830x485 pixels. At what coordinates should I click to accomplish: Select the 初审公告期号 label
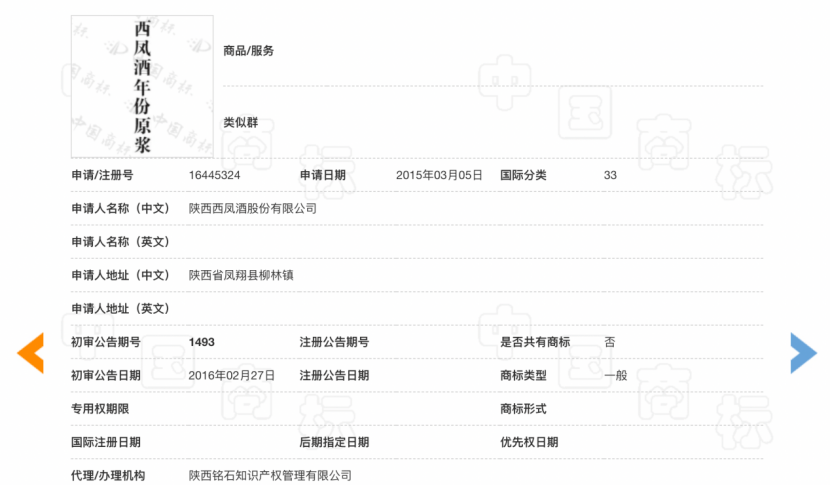click(x=106, y=342)
